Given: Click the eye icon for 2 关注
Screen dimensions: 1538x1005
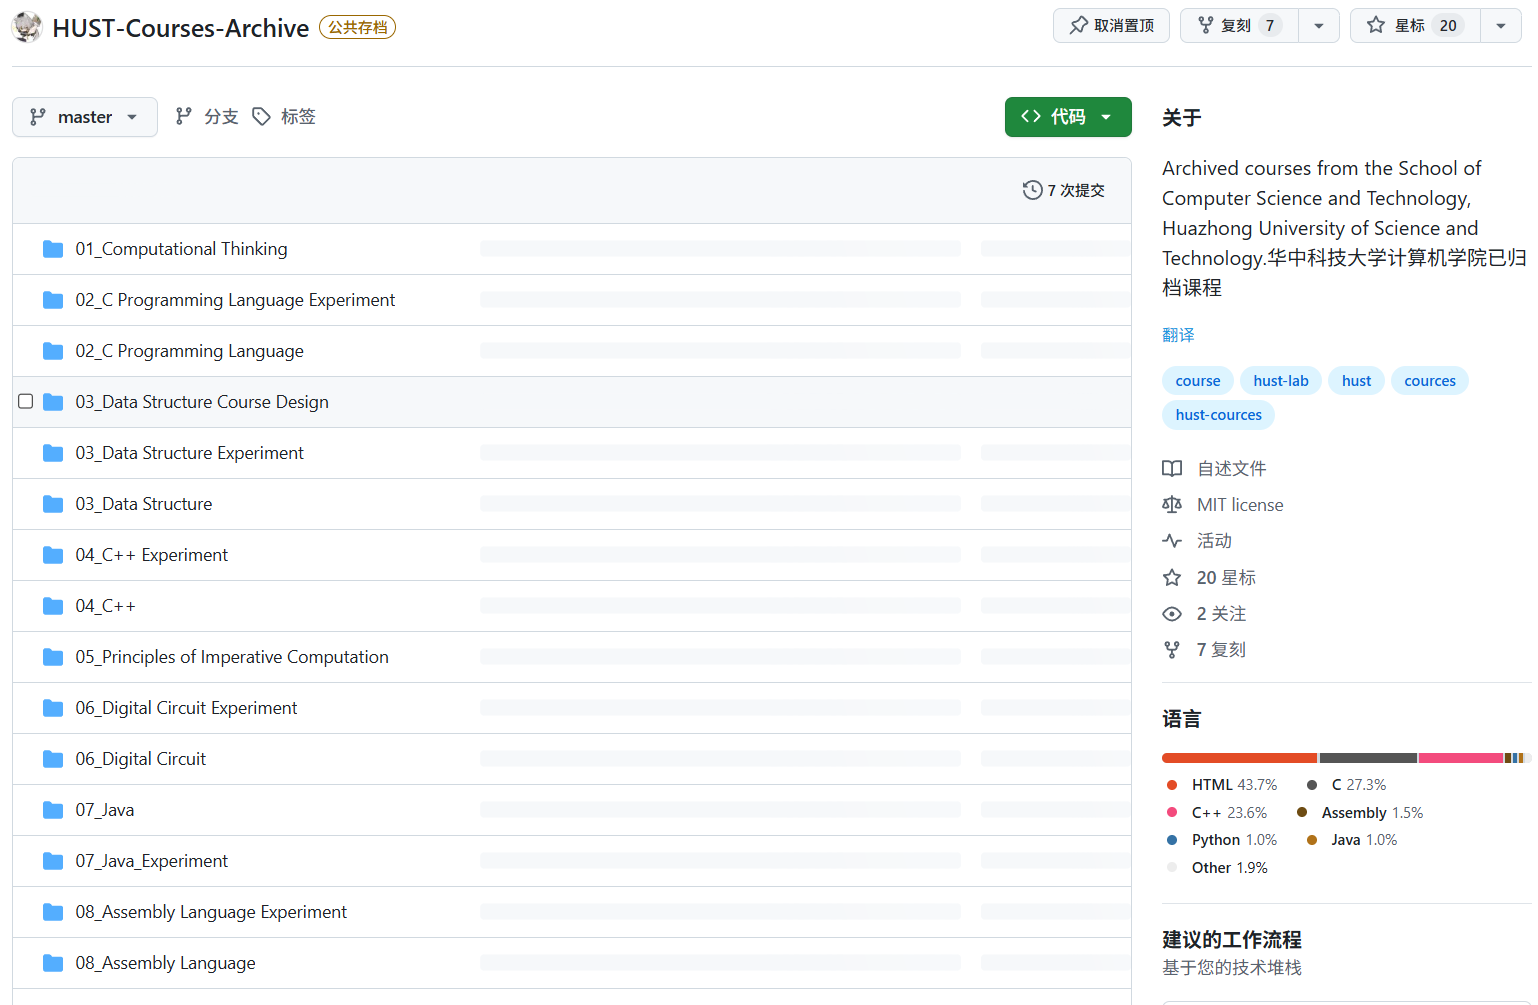Looking at the screenshot, I should pyautogui.click(x=1172, y=614).
